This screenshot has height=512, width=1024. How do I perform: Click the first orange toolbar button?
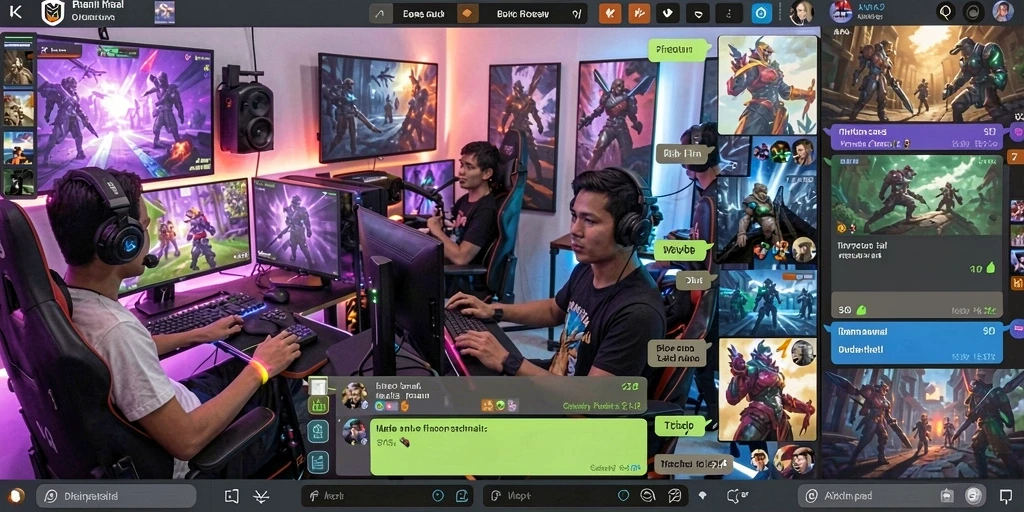coord(610,13)
